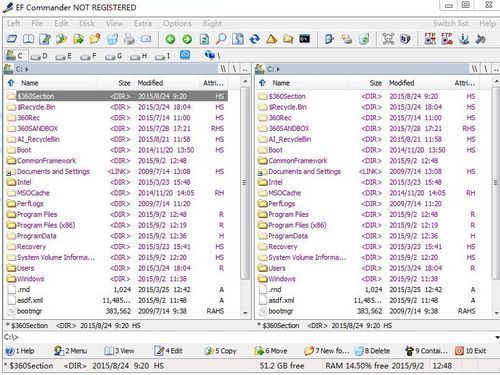Click the open book View icon in toolbar
Viewport: 500px width, 375px height.
(28, 39)
